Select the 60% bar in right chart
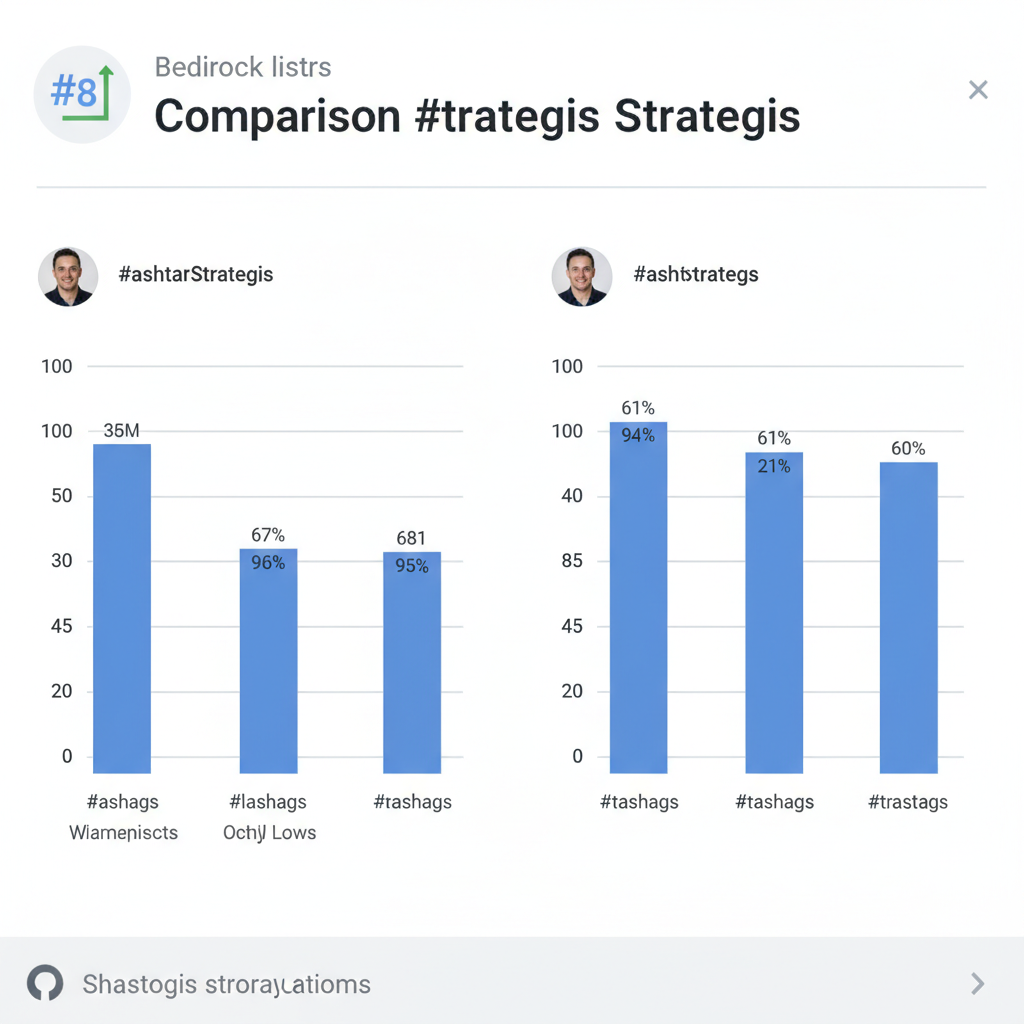The height and width of the screenshot is (1024, 1024). click(x=908, y=617)
